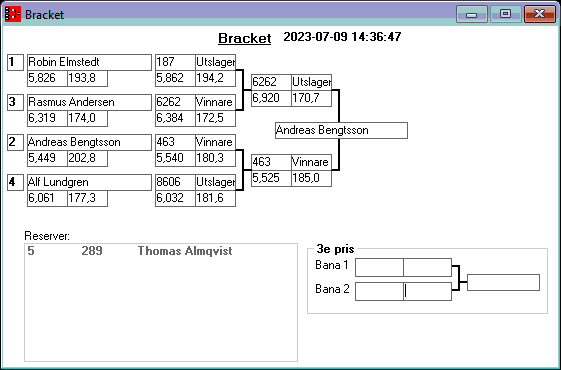Click the 5,826 reaction time field
Viewport: 561px width, 370px height.
pos(48,78)
